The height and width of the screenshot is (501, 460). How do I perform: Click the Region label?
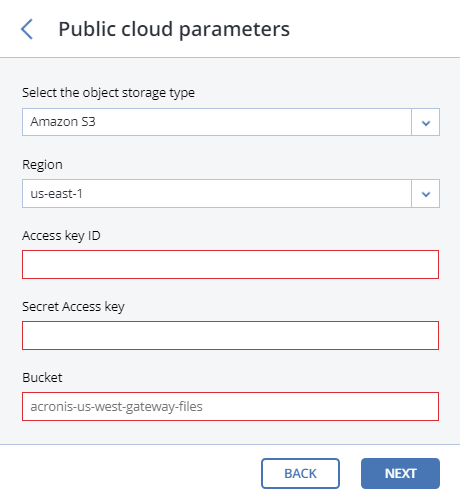coord(42,165)
